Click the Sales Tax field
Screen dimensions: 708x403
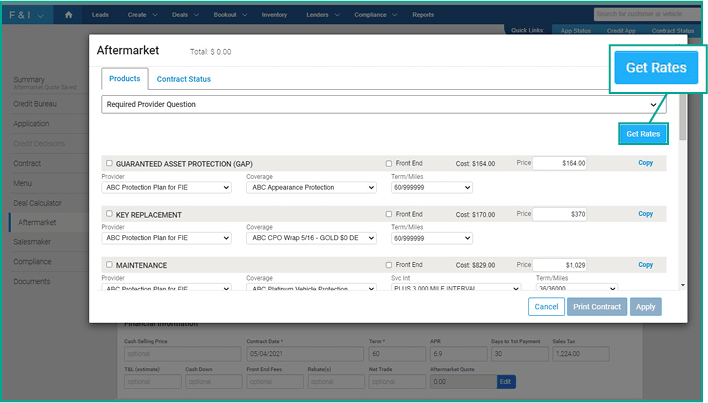[581, 354]
